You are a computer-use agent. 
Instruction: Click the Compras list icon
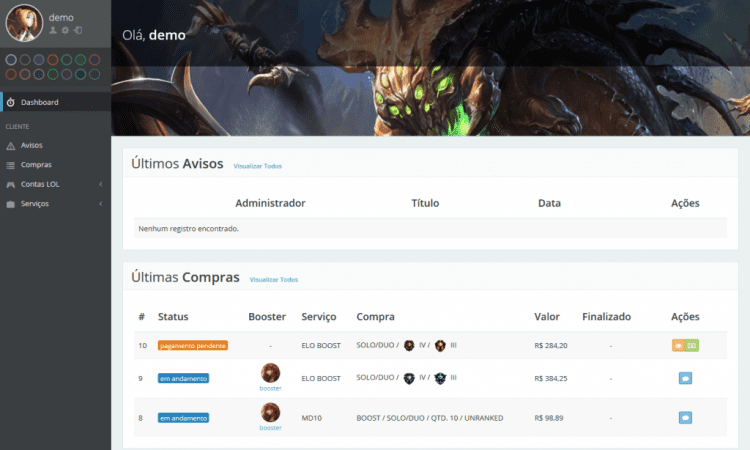click(11, 165)
